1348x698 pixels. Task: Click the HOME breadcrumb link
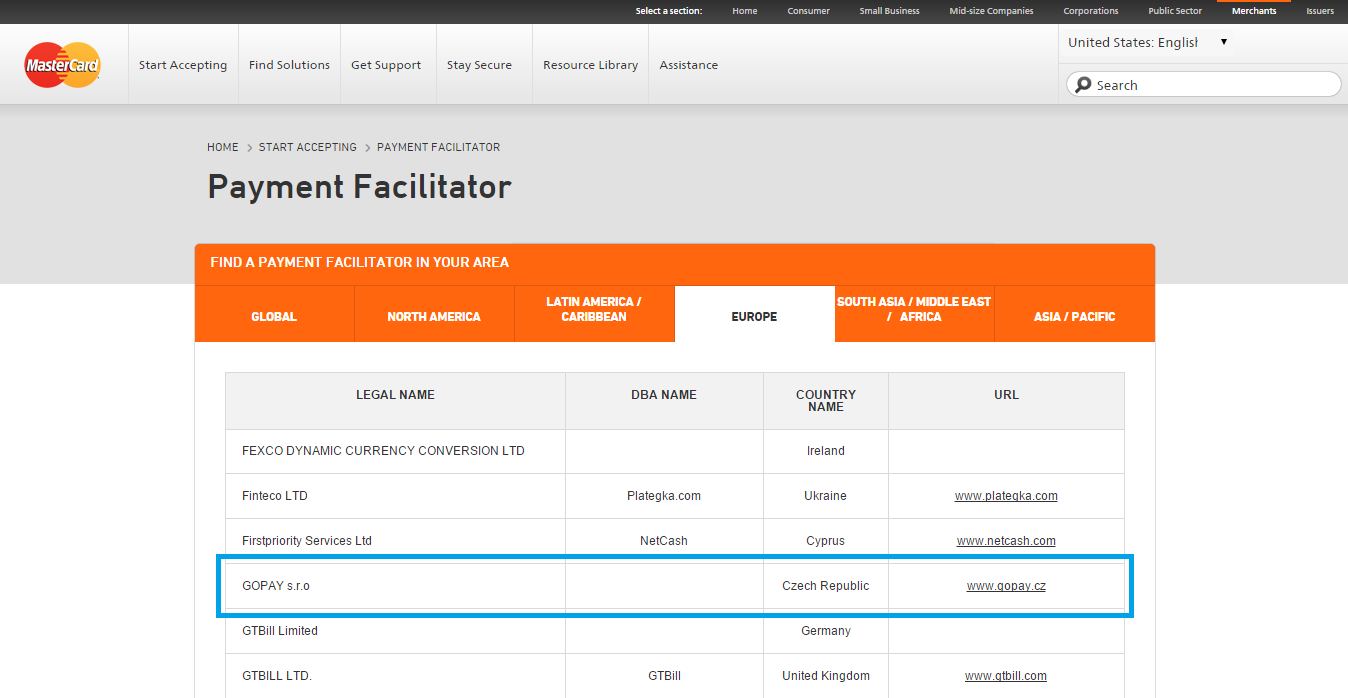point(223,147)
